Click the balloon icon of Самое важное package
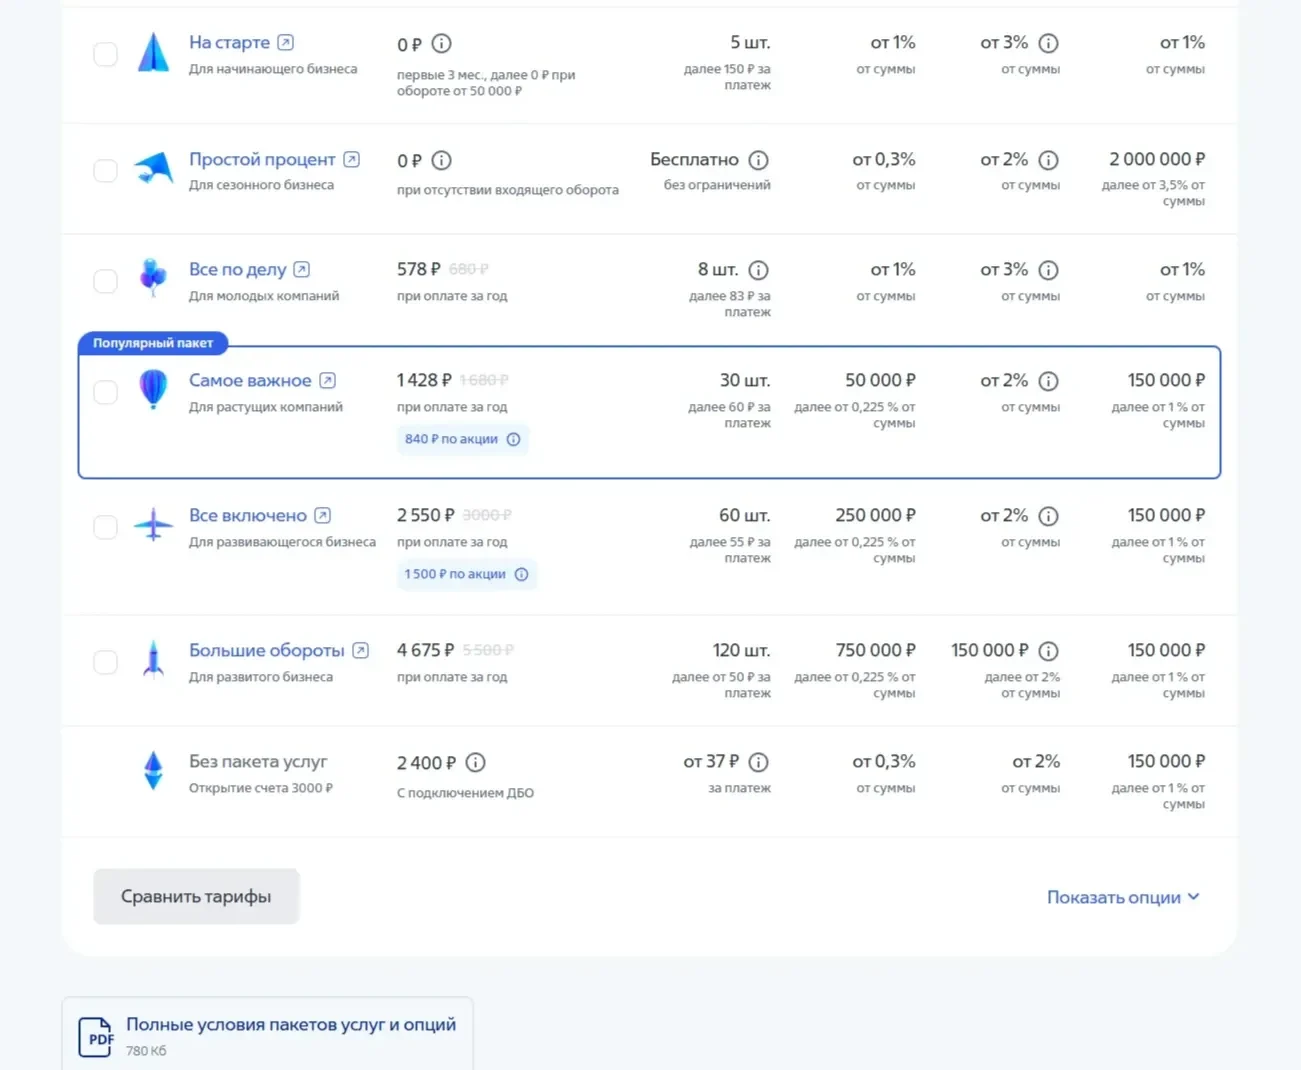The width and height of the screenshot is (1301, 1070). coord(153,388)
